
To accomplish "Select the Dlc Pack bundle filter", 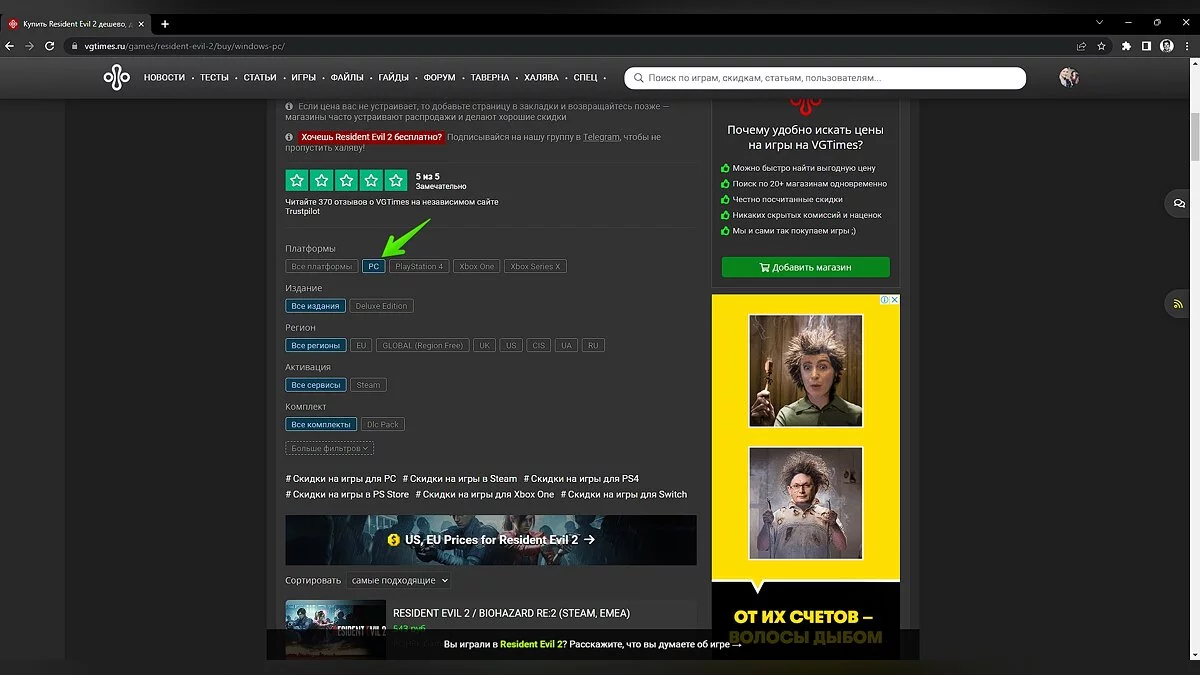I will pyautogui.click(x=383, y=424).
